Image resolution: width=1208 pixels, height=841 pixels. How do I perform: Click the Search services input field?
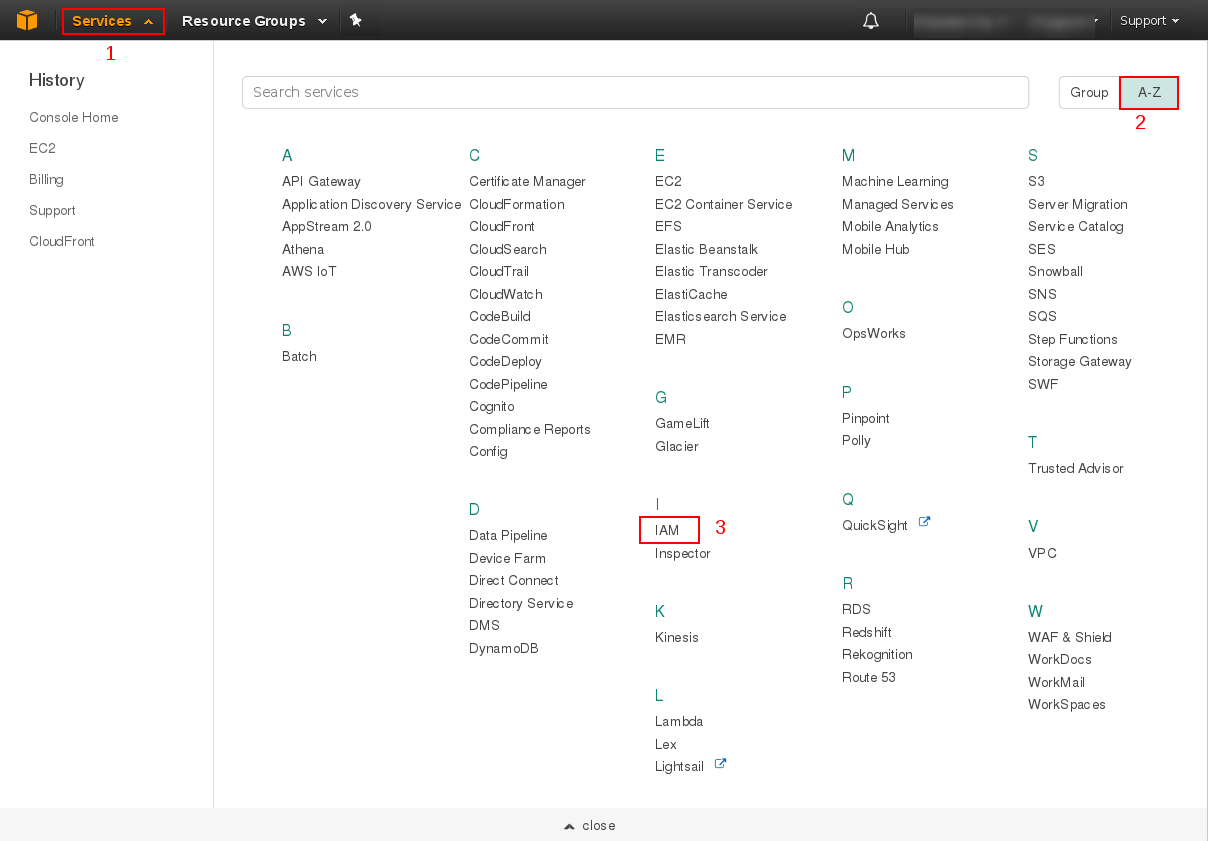point(635,92)
